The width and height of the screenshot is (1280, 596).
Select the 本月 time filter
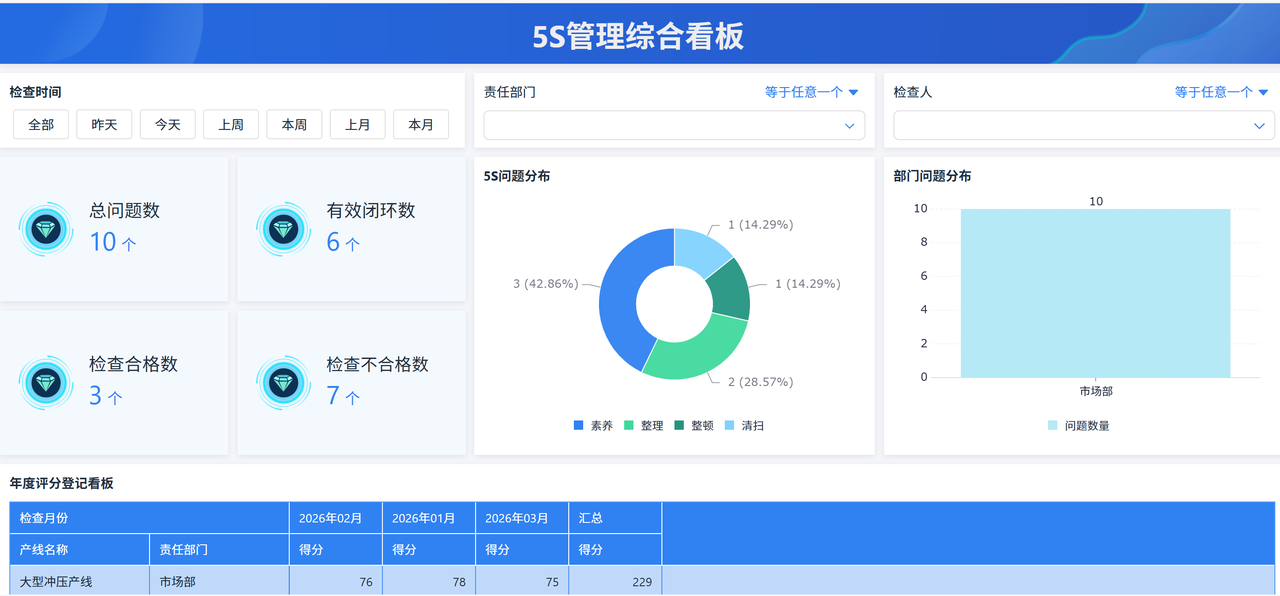click(421, 125)
